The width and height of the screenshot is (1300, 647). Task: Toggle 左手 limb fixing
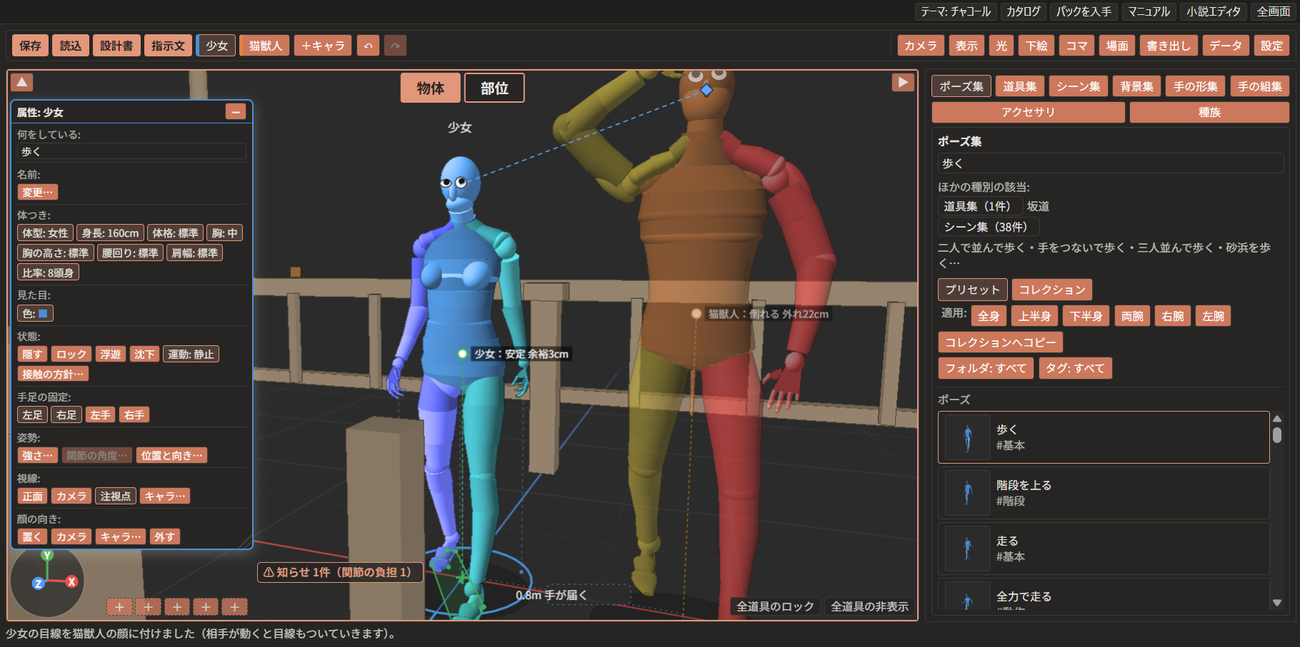pyautogui.click(x=100, y=414)
